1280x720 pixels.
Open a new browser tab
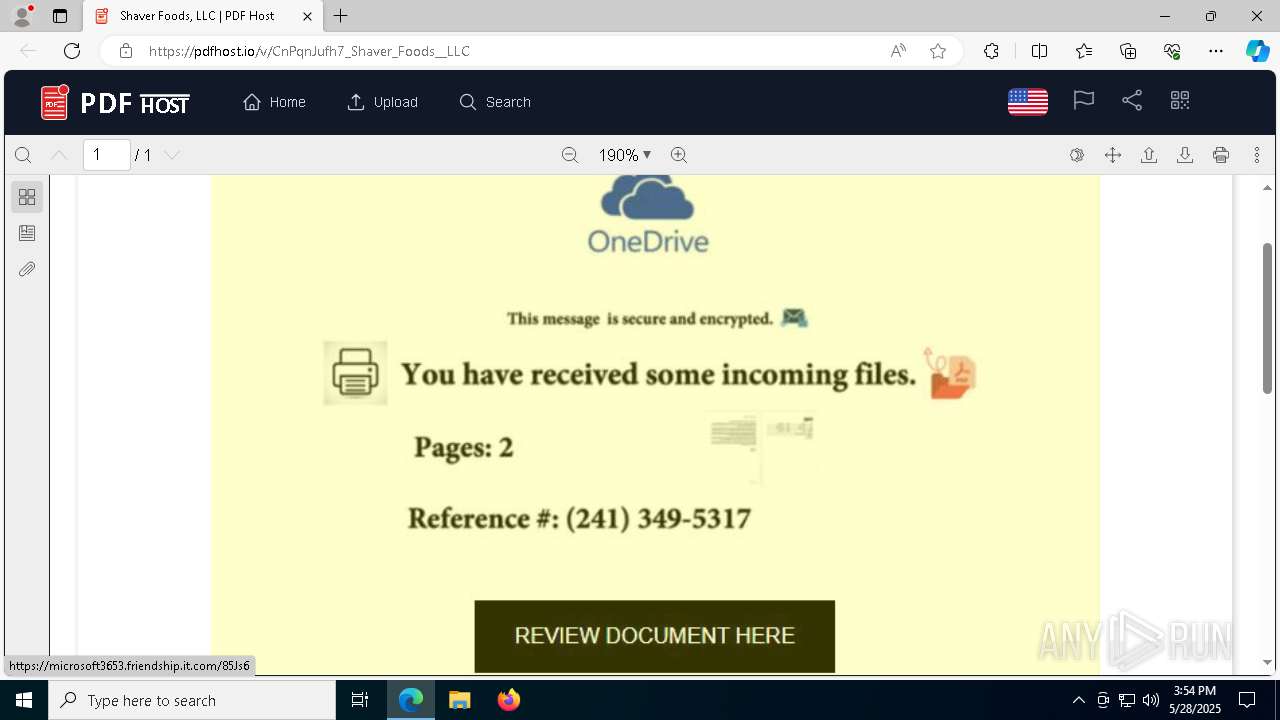(x=341, y=16)
